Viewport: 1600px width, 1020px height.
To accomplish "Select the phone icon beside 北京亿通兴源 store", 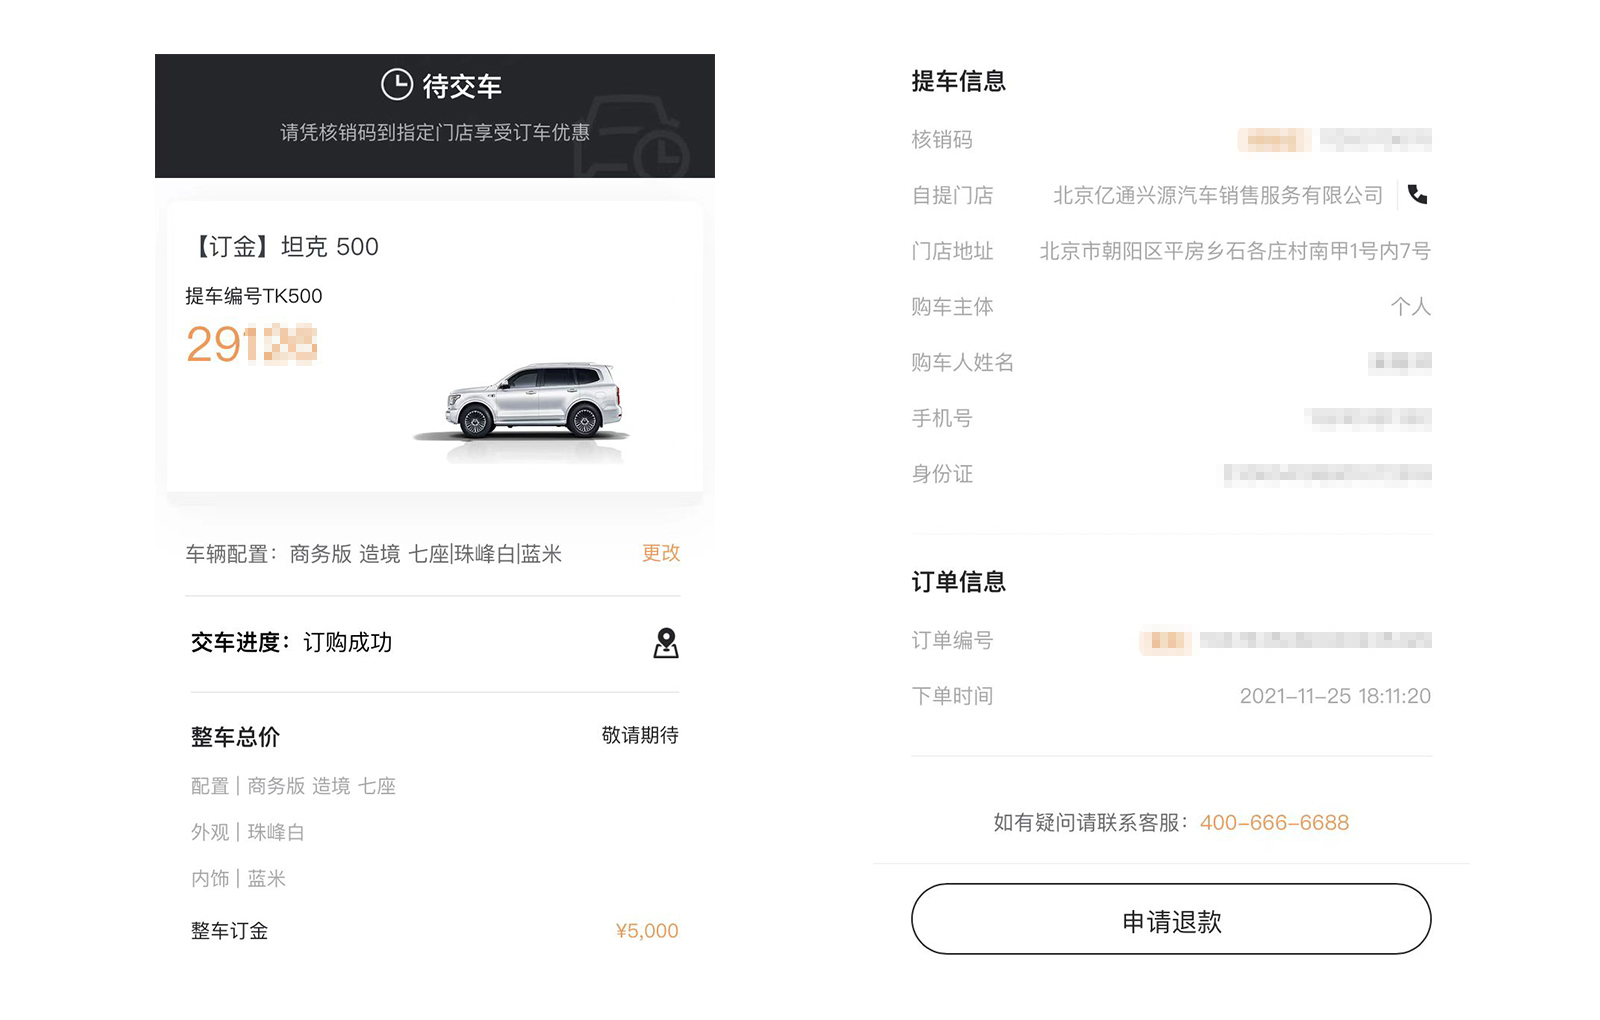I will click(1417, 196).
